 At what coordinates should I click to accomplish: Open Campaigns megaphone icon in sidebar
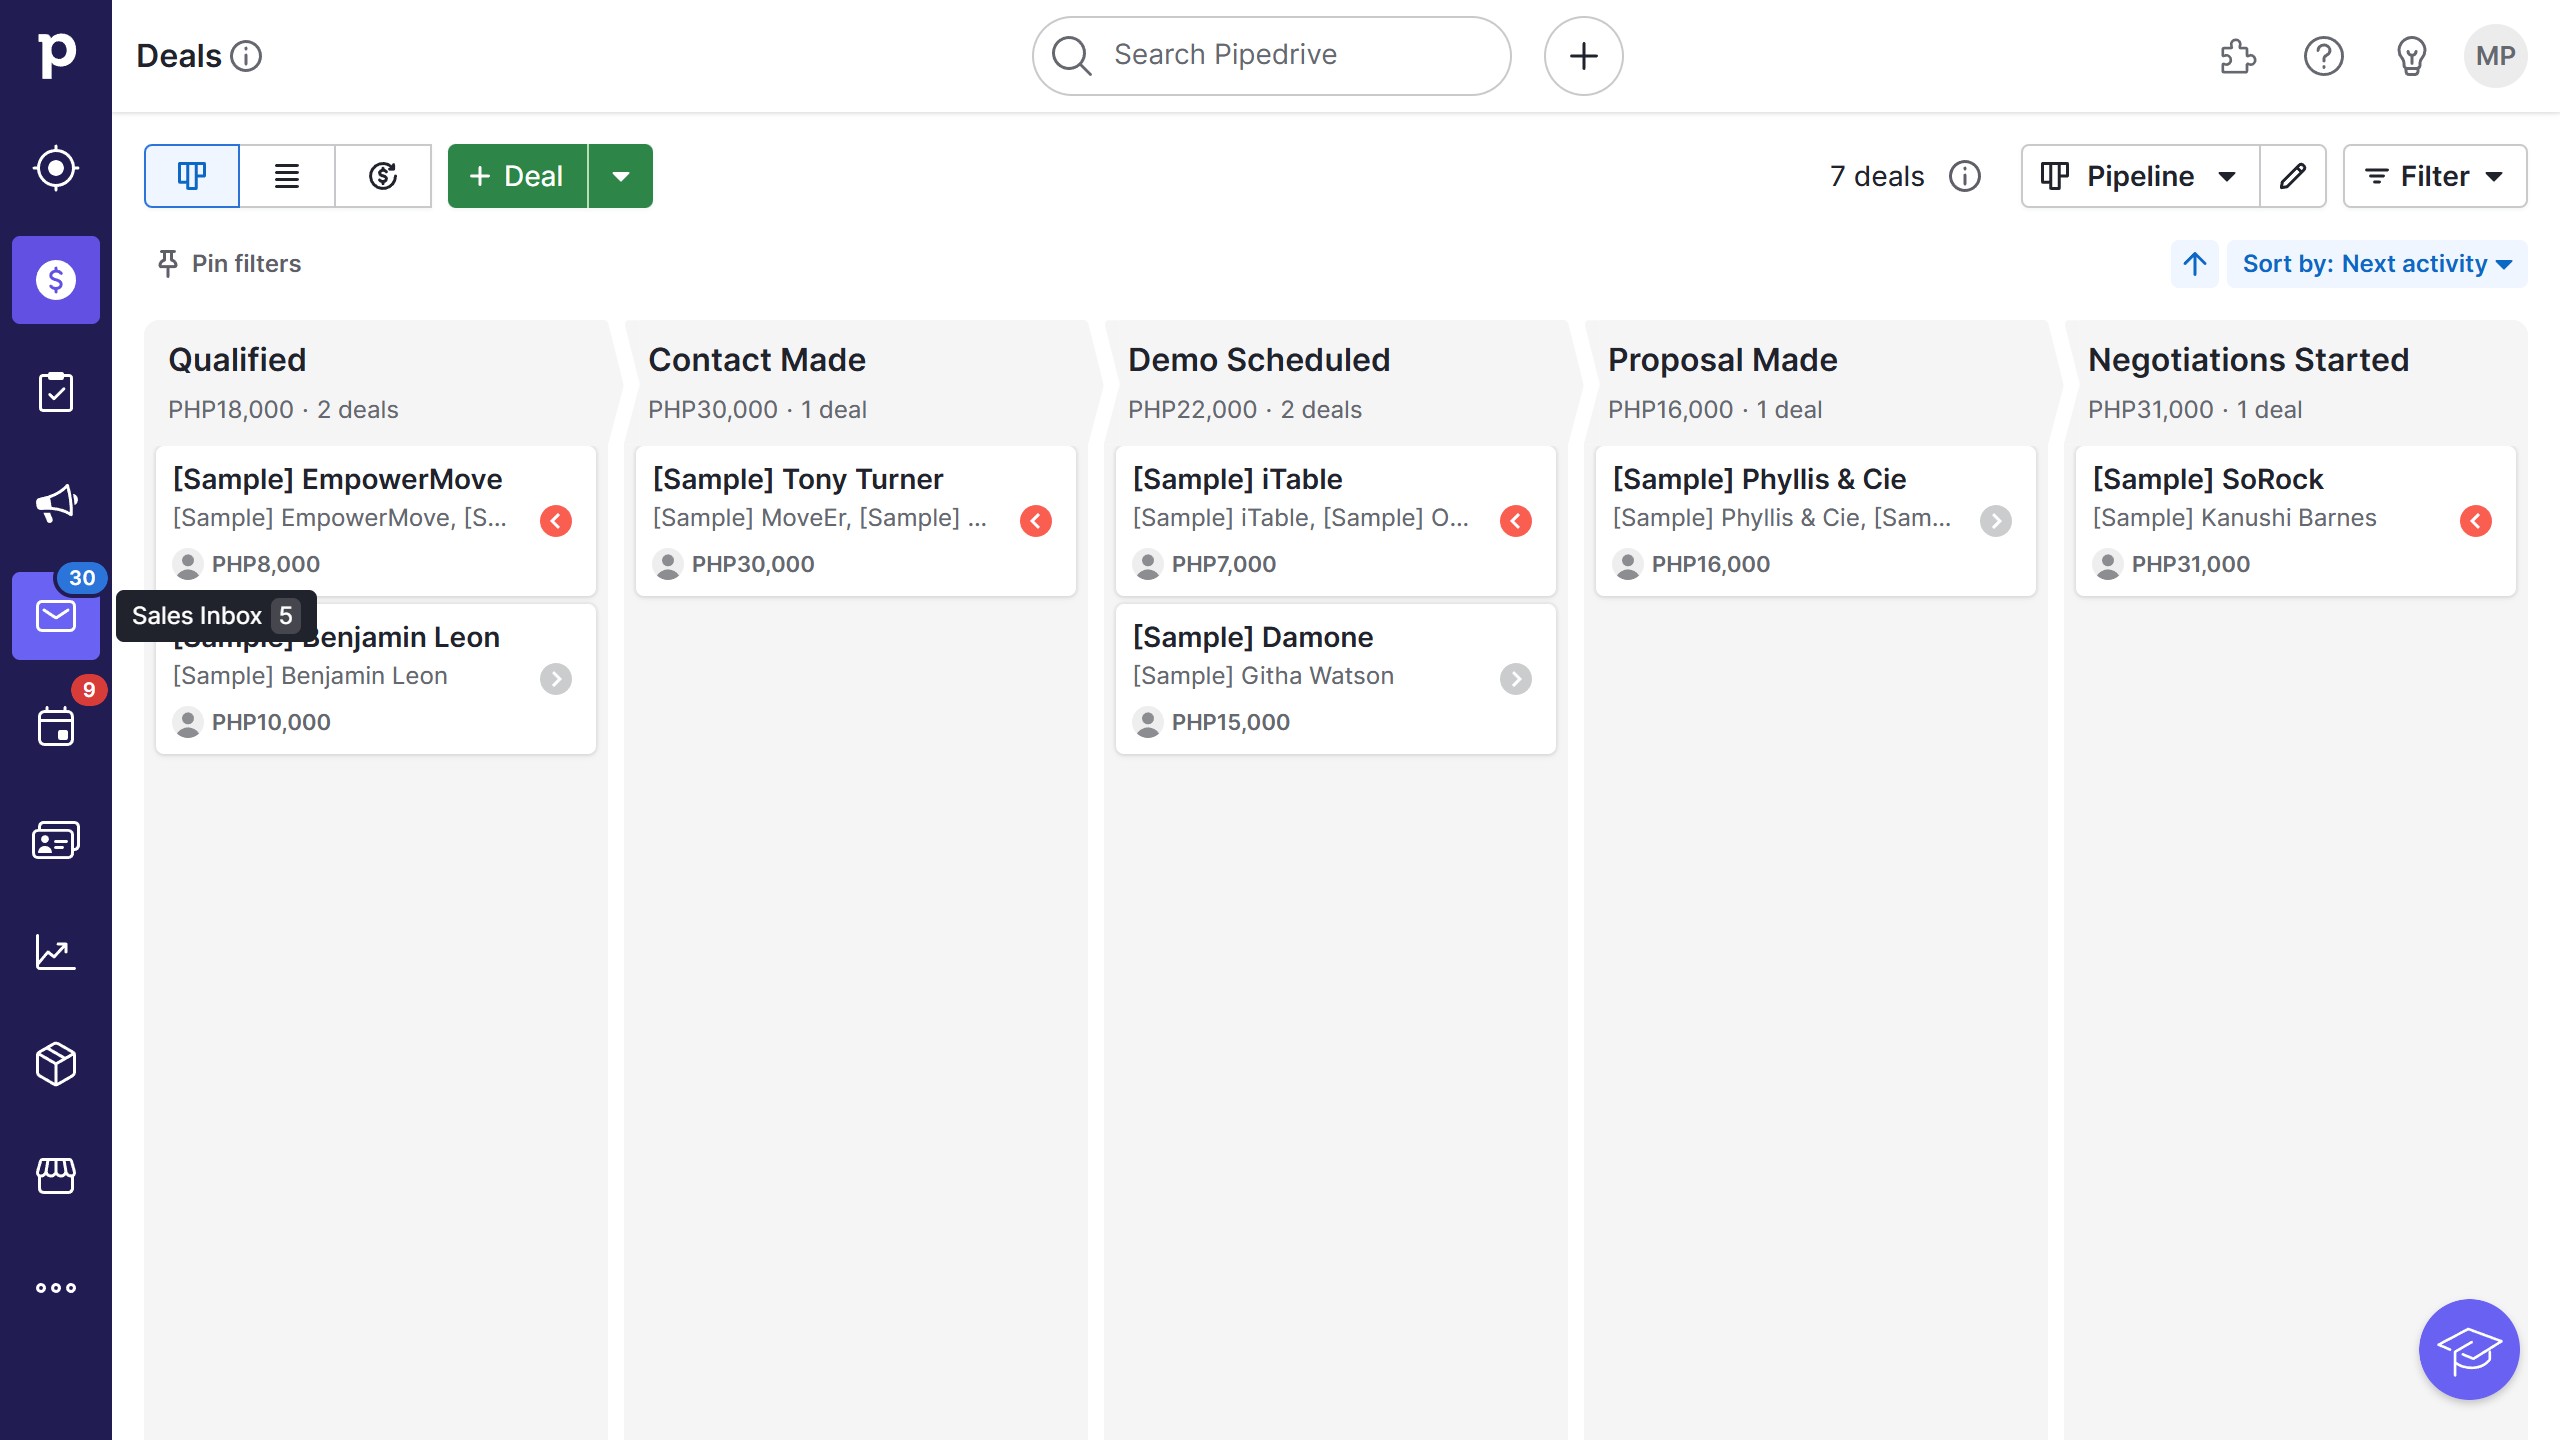point(56,503)
